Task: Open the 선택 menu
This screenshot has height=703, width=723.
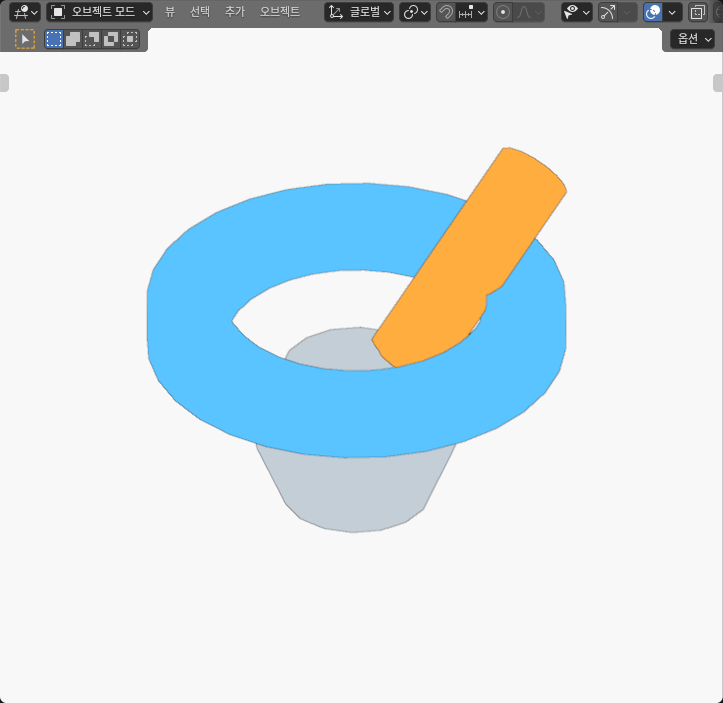Action: click(x=200, y=12)
